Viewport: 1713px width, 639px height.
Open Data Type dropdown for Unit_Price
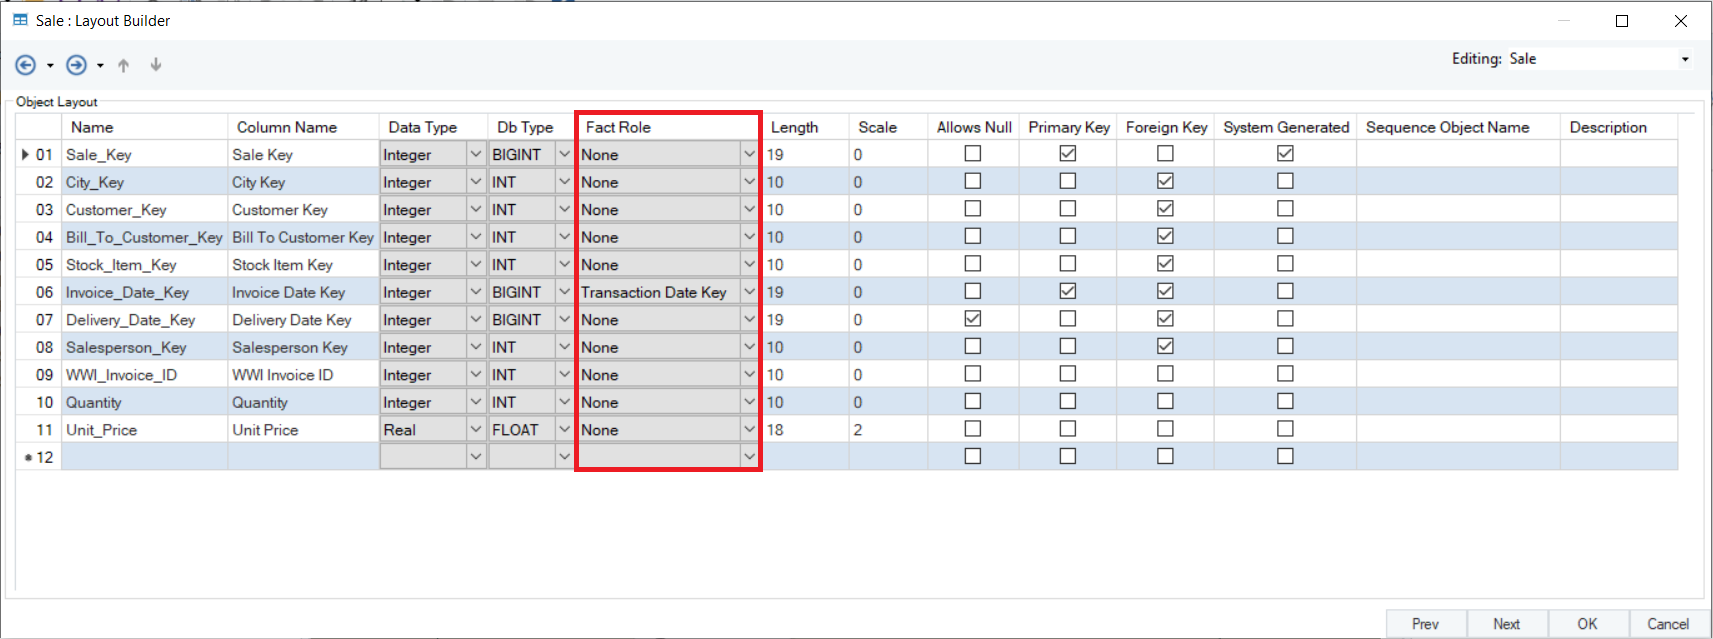click(x=475, y=429)
